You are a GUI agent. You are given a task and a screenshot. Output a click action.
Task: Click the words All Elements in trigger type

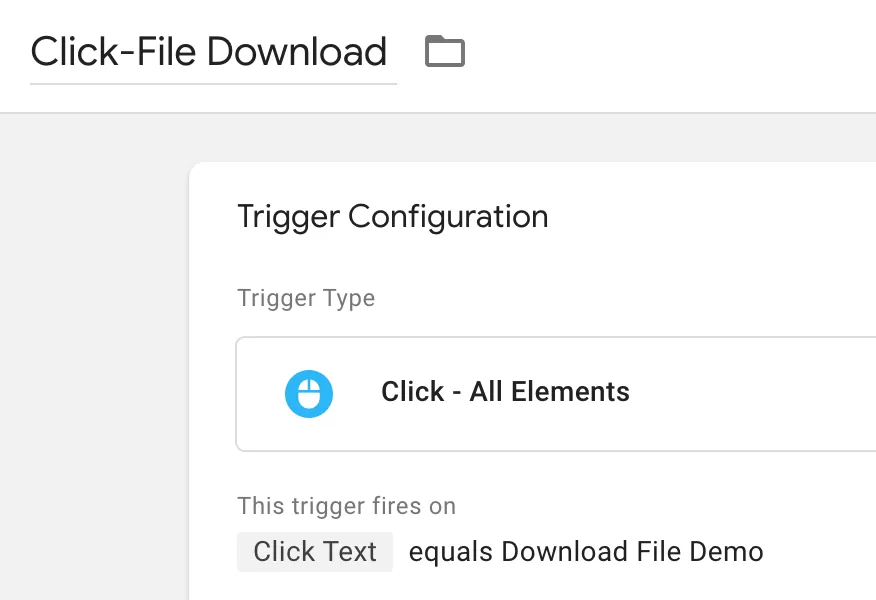[x=550, y=392]
